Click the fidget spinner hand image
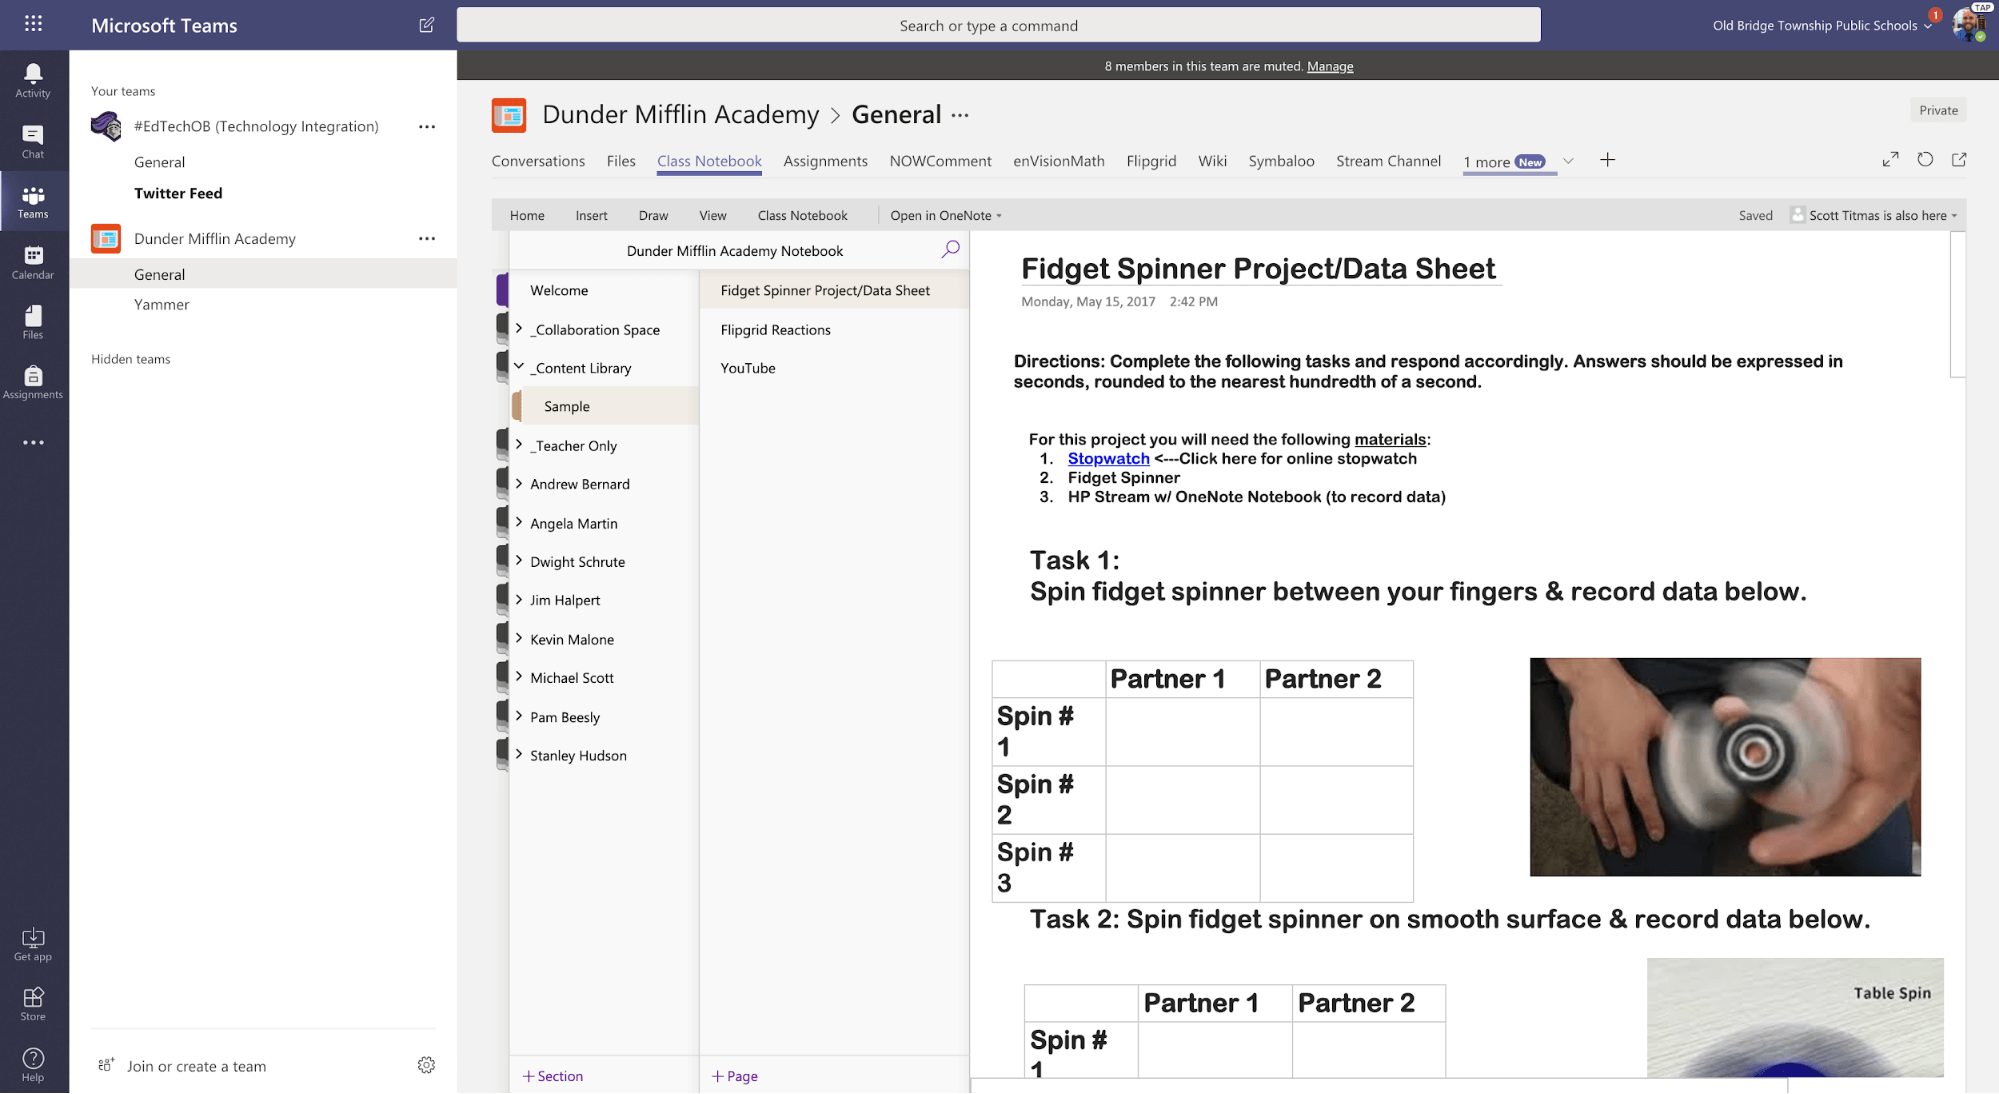Image resolution: width=1999 pixels, height=1094 pixels. tap(1725, 767)
